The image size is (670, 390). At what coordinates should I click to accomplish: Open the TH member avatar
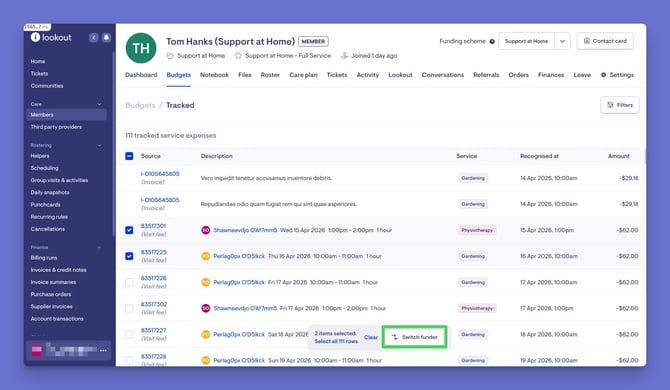141,48
